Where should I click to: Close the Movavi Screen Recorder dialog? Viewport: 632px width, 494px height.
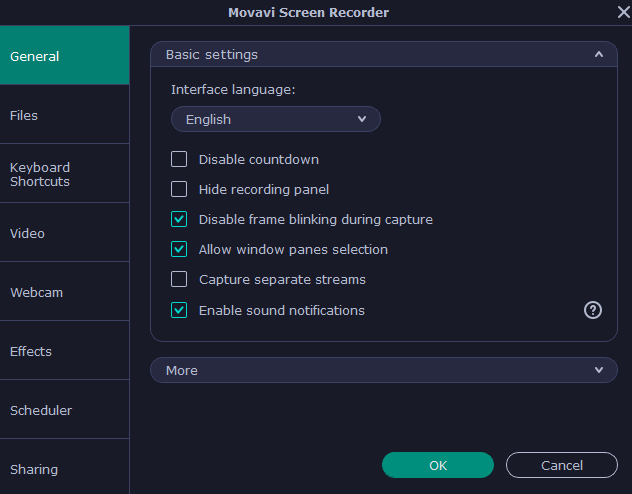click(x=624, y=12)
